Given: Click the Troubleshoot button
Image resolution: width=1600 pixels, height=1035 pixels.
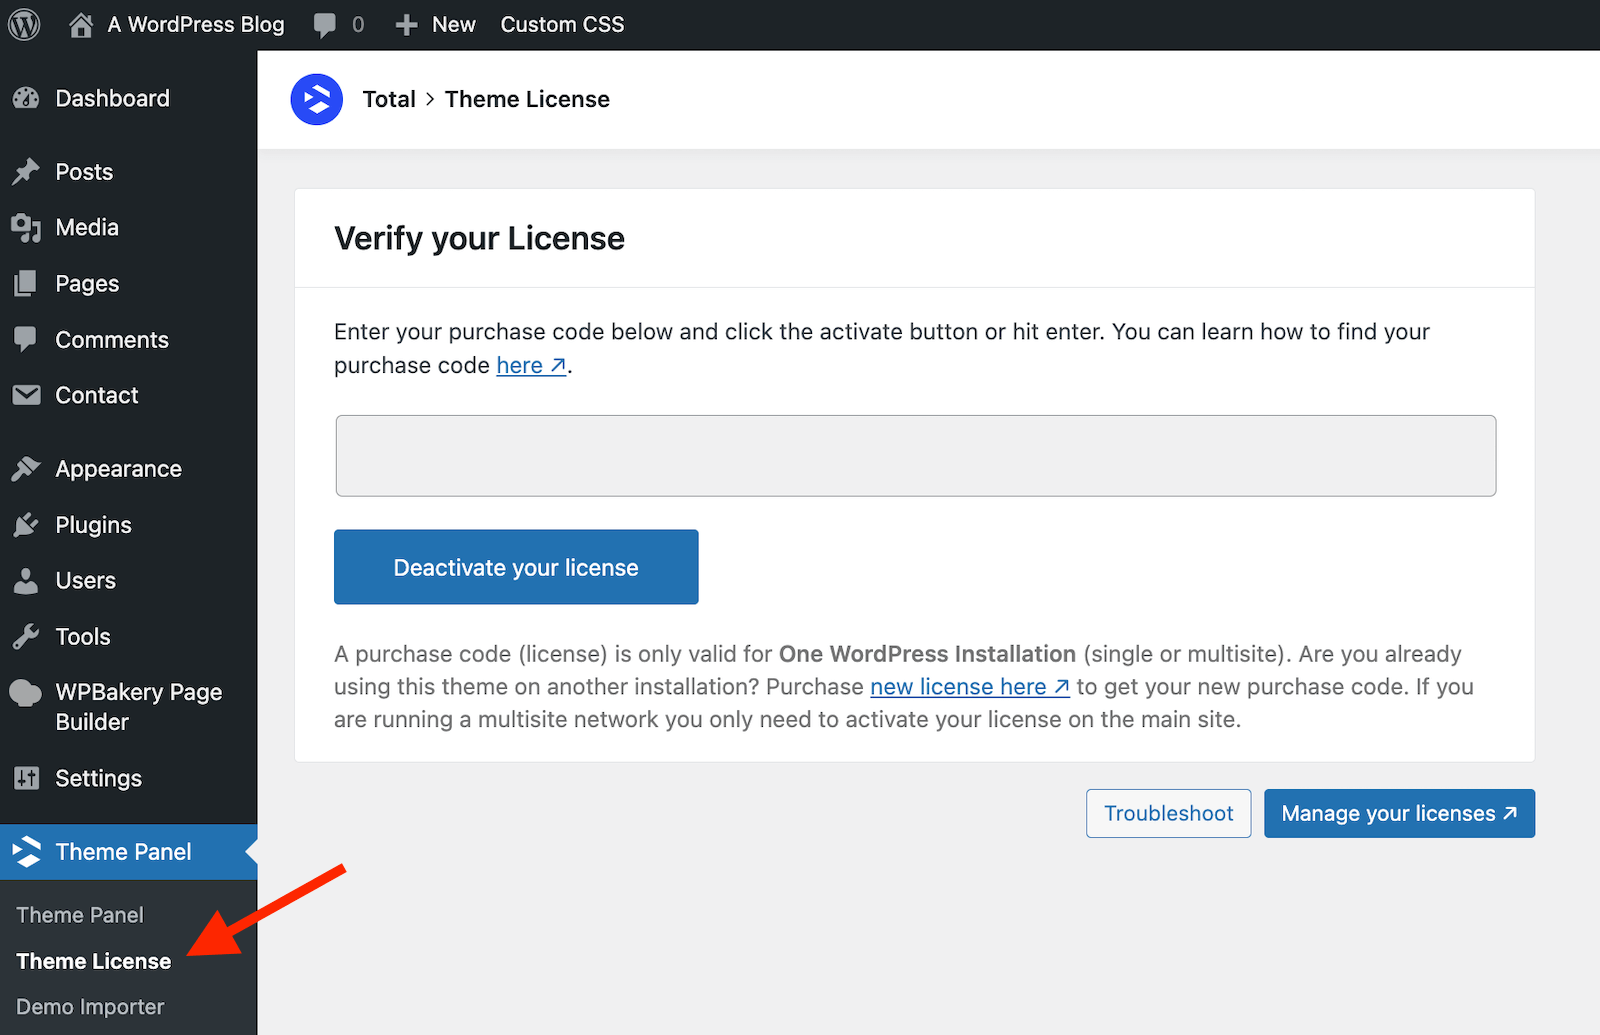Looking at the screenshot, I should coord(1168,813).
